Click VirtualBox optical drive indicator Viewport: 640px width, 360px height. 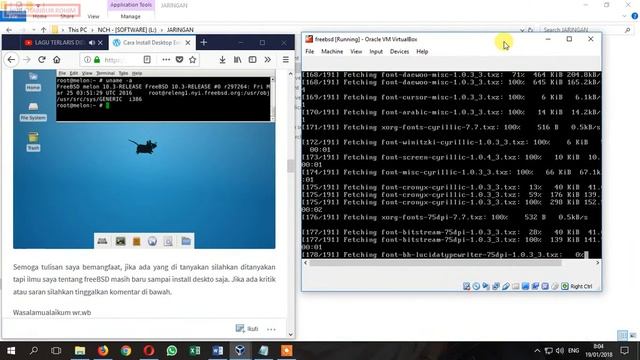pyautogui.click(x=476, y=286)
